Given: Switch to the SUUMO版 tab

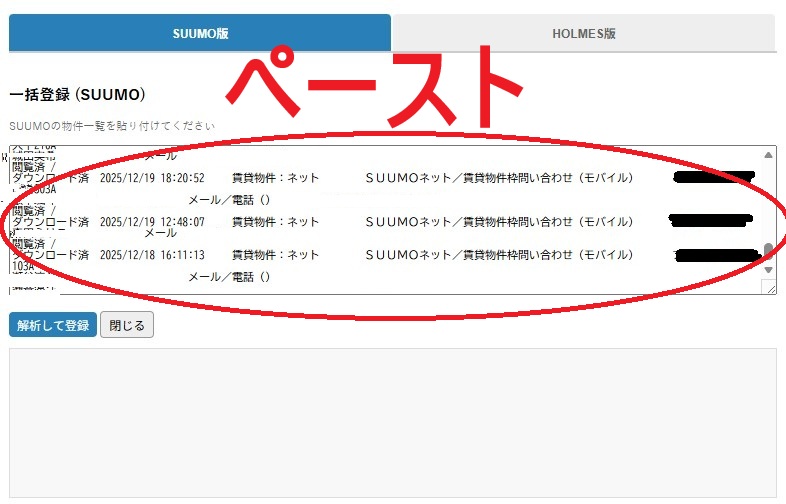Looking at the screenshot, I should 200,33.
